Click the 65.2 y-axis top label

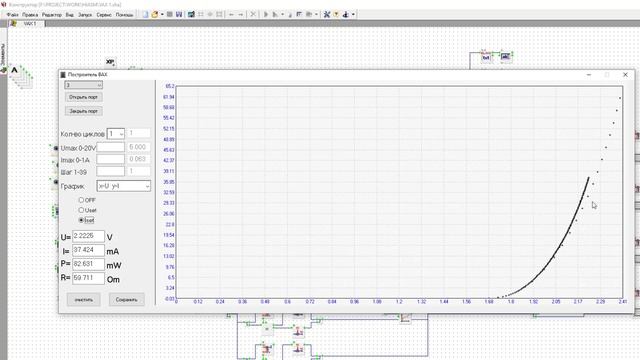170,86
